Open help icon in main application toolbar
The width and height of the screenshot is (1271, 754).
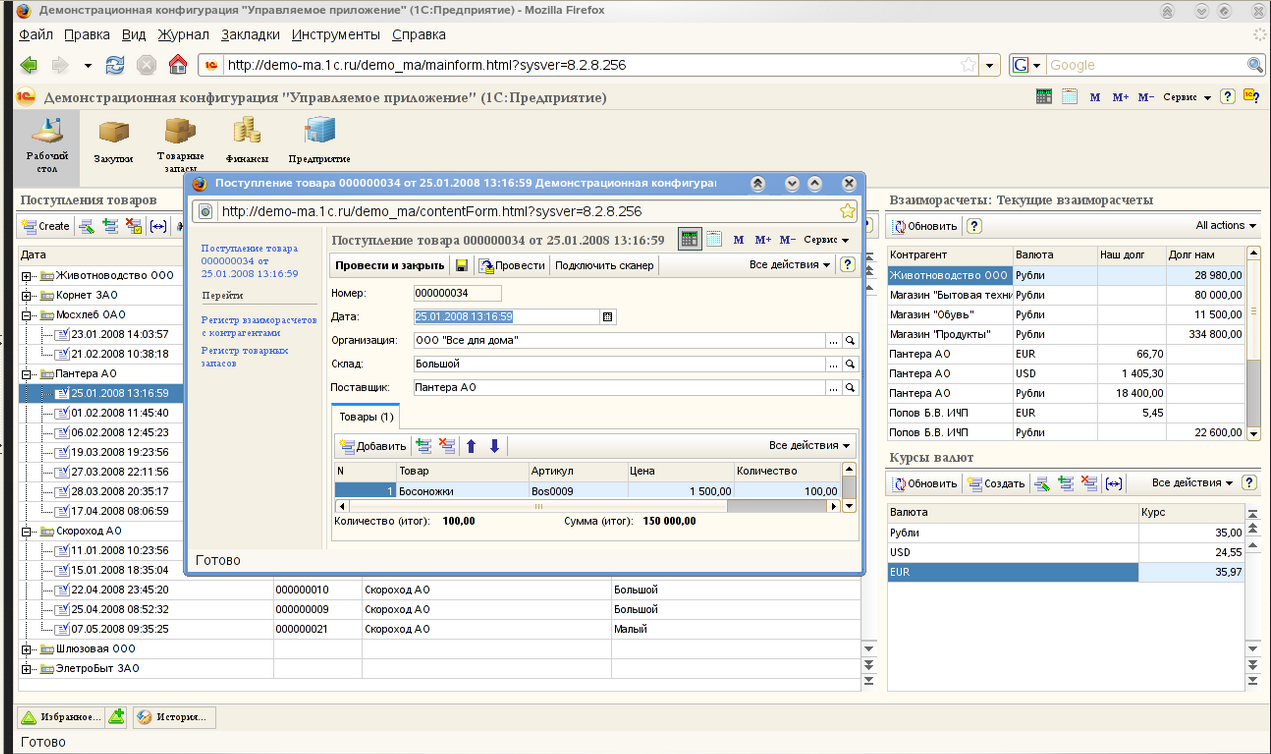(1228, 97)
